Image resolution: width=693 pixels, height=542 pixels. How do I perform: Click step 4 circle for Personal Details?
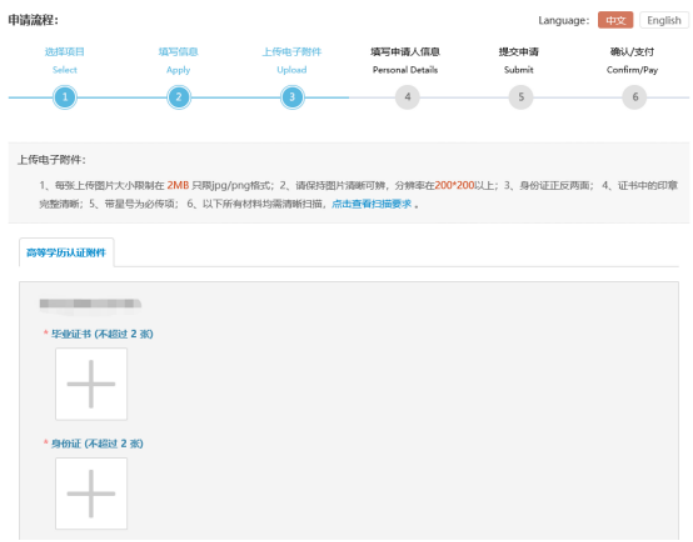click(x=406, y=97)
